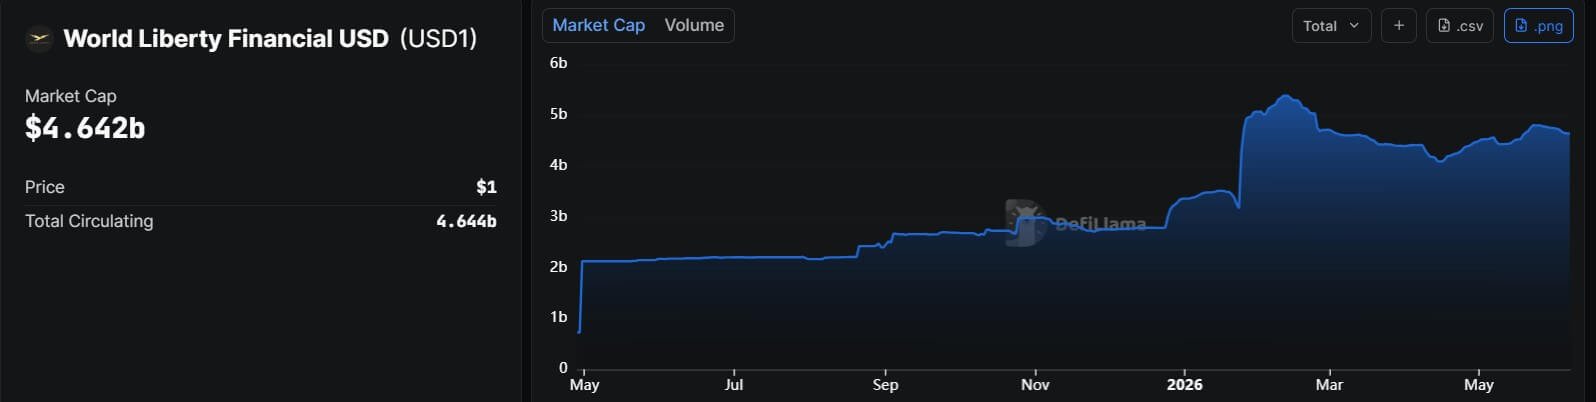Click the Jul x-axis label
This screenshot has width=1596, height=402.
(x=734, y=384)
